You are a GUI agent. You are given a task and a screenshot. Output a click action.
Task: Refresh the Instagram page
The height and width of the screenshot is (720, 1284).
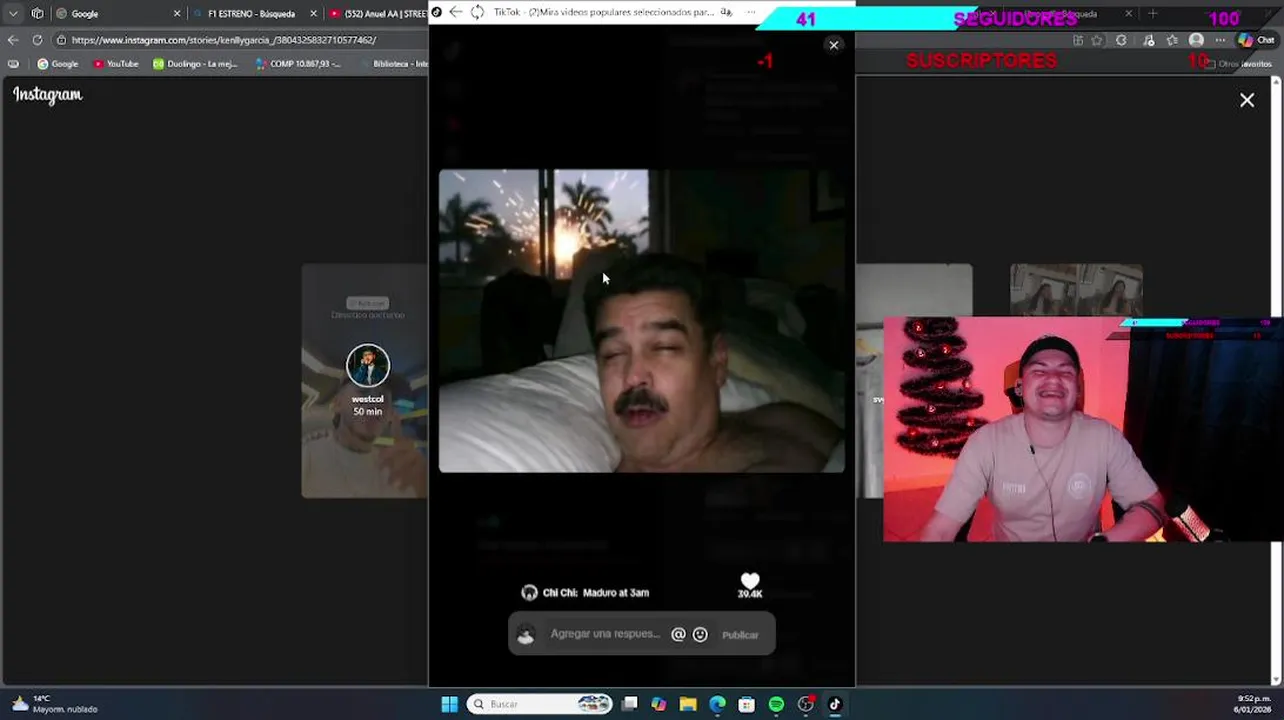click(x=37, y=40)
